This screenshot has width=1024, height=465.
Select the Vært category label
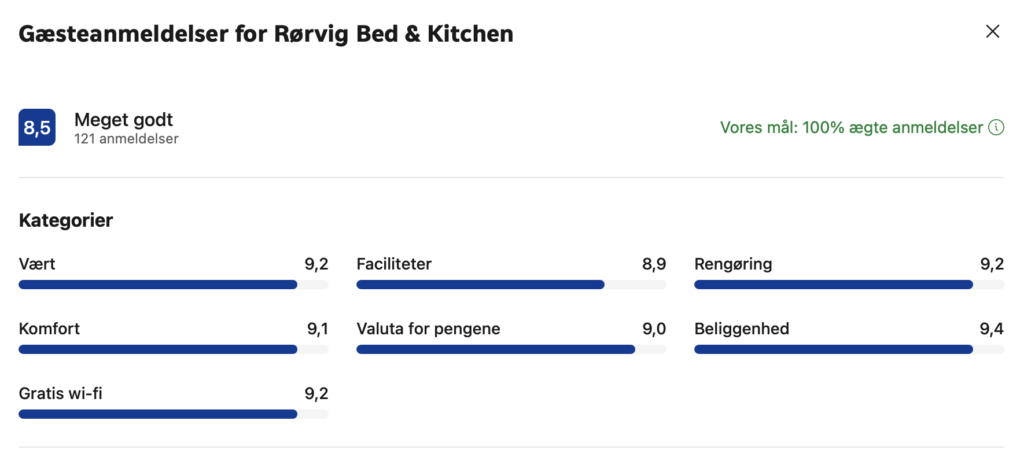pos(37,265)
